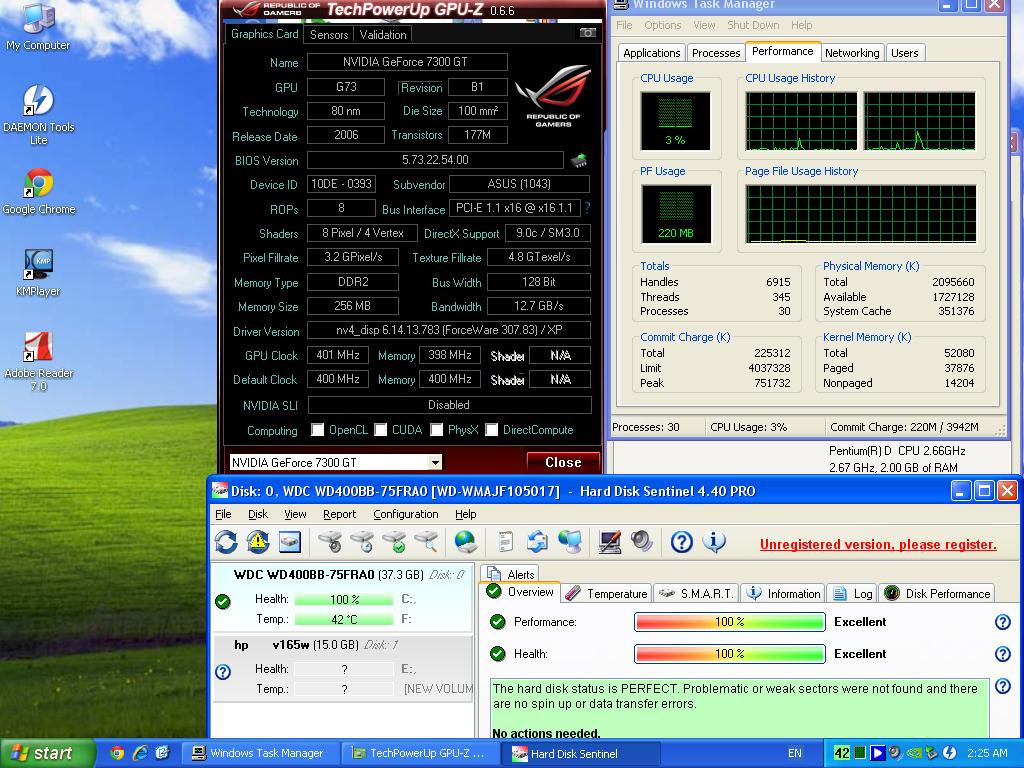Toggle the CUDA checkbox
1024x768 pixels.
pos(381,430)
